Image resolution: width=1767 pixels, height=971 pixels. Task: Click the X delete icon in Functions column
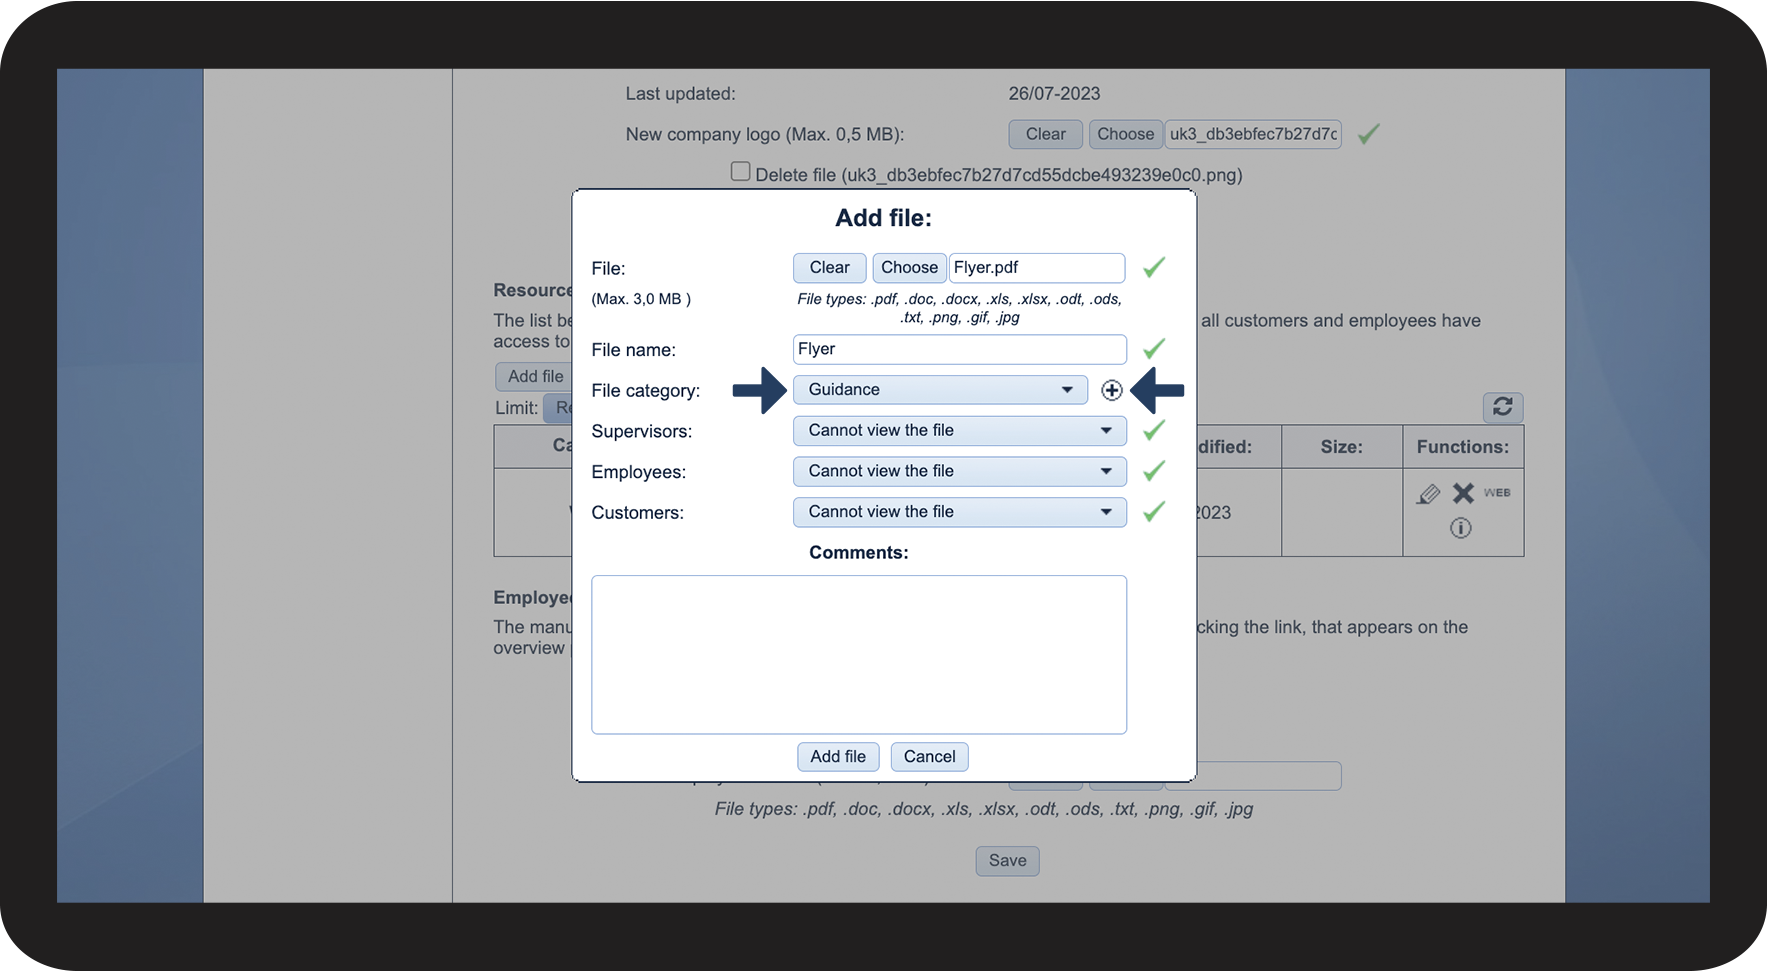(1463, 493)
